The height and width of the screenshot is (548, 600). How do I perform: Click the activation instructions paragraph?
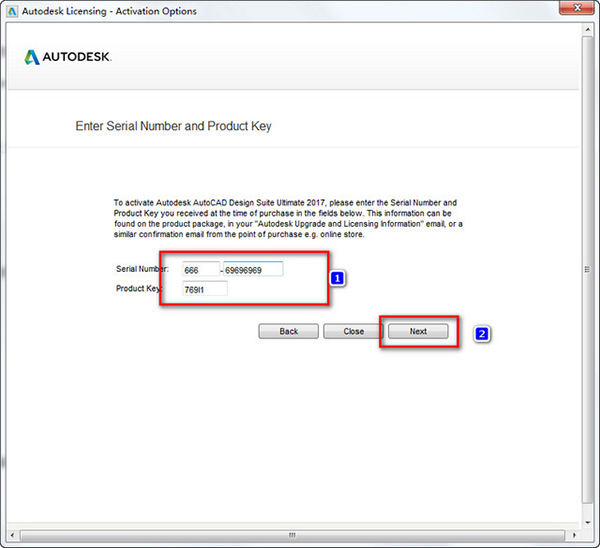tap(285, 218)
